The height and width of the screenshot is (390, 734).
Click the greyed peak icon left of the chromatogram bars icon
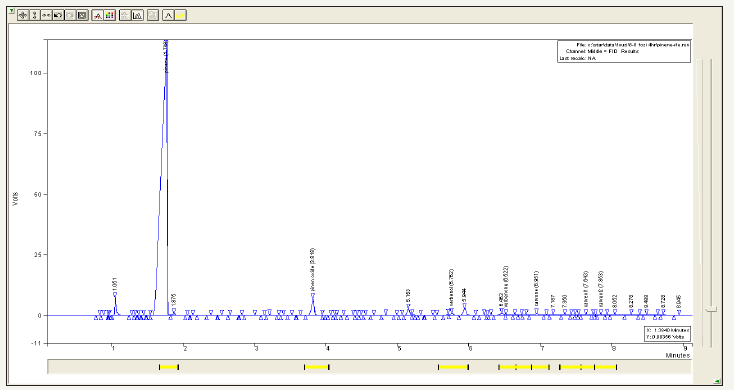point(125,15)
